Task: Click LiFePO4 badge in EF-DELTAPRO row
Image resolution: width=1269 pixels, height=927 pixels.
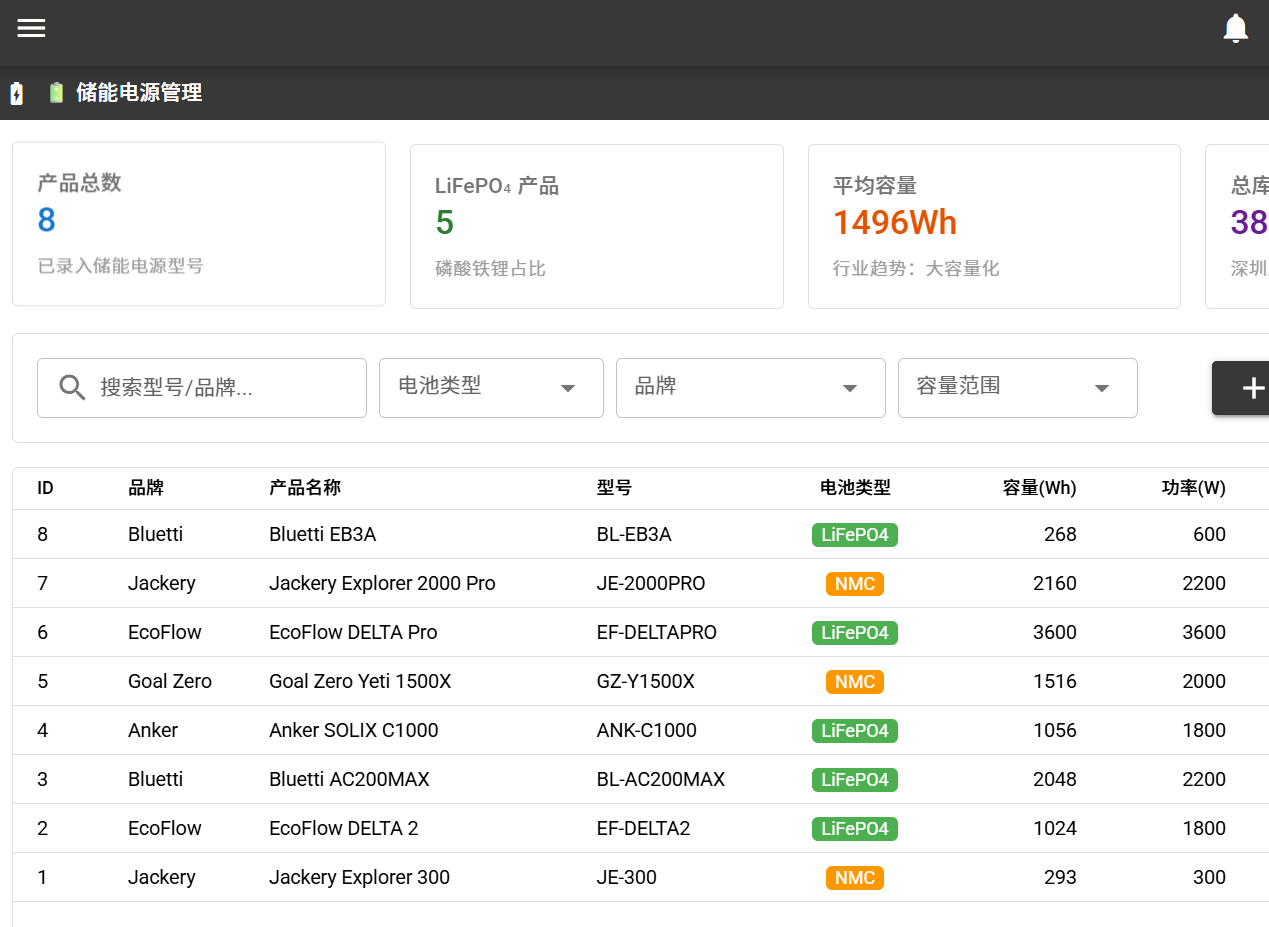Action: (855, 633)
